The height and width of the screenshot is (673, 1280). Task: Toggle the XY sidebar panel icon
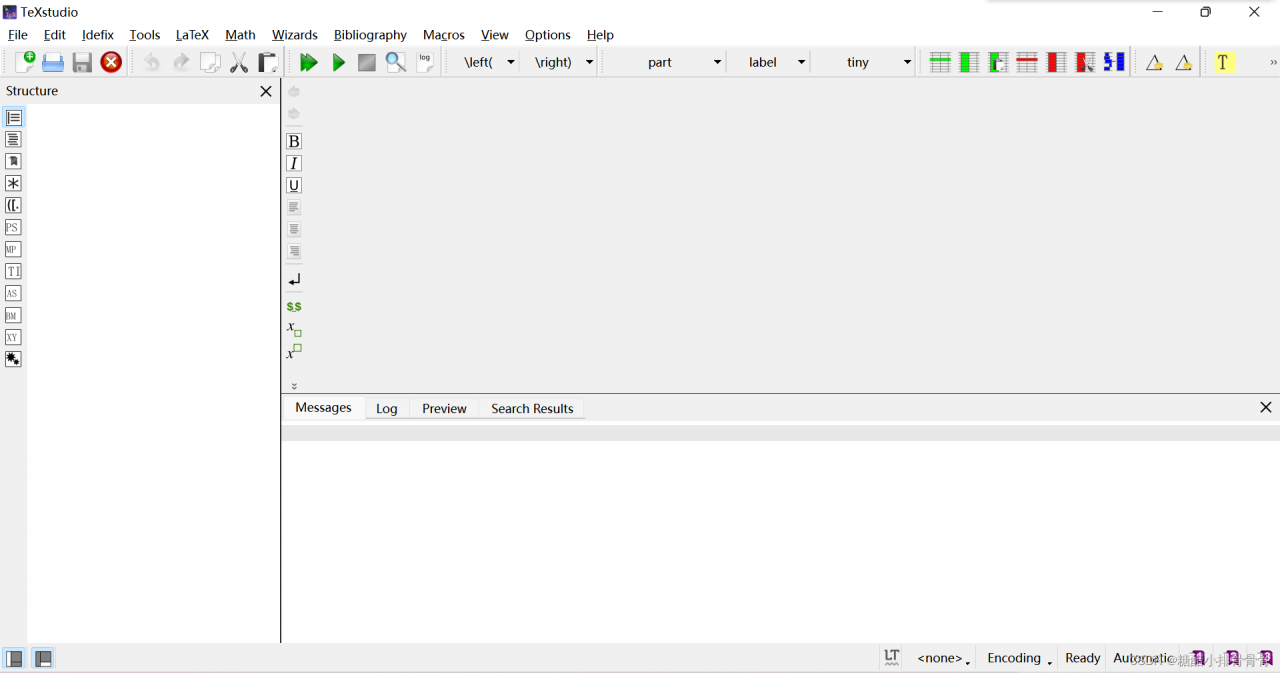pyautogui.click(x=13, y=337)
